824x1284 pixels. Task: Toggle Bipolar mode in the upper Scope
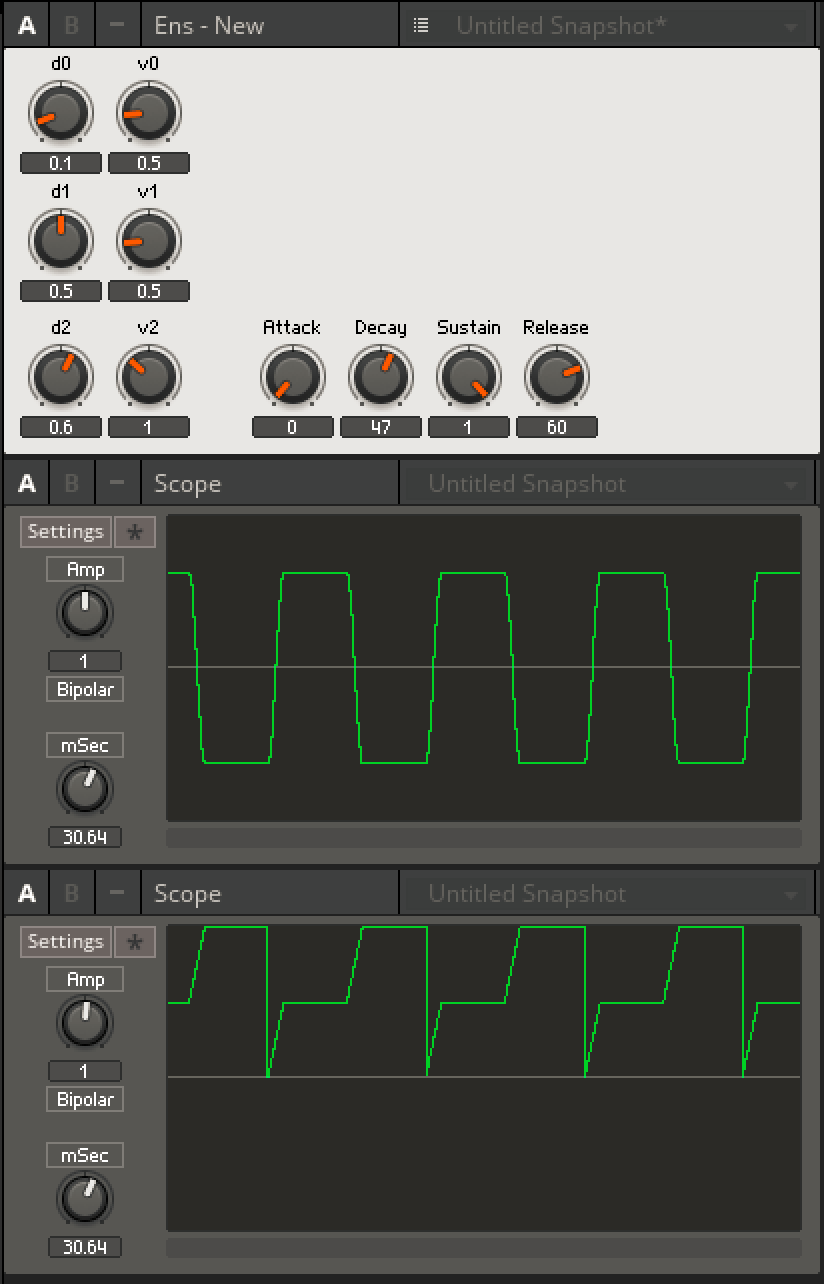click(x=85, y=689)
